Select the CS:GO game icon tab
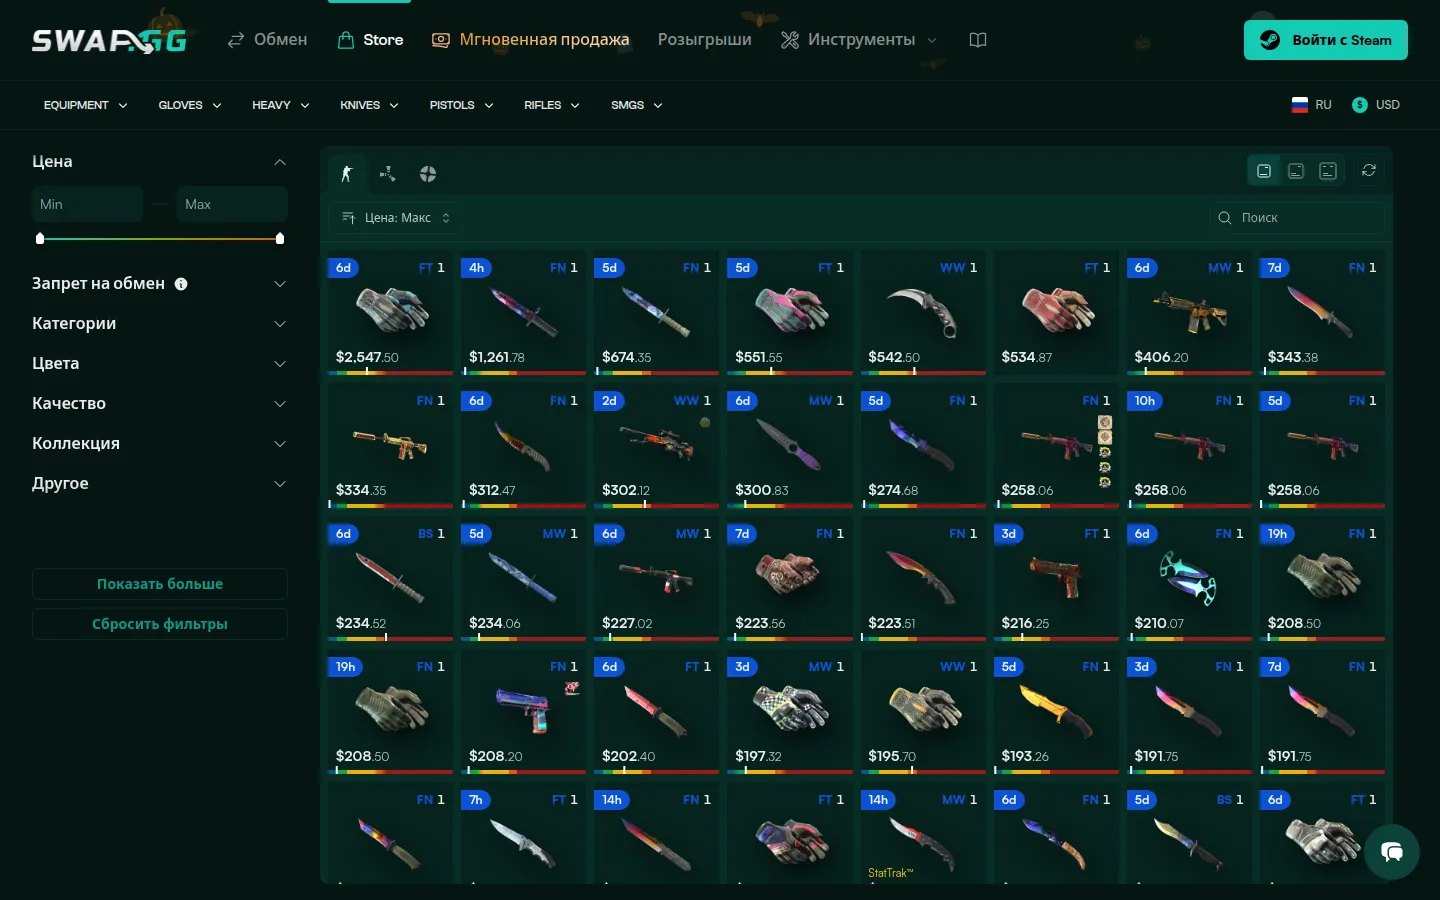Viewport: 1440px width, 900px height. pyautogui.click(x=347, y=174)
